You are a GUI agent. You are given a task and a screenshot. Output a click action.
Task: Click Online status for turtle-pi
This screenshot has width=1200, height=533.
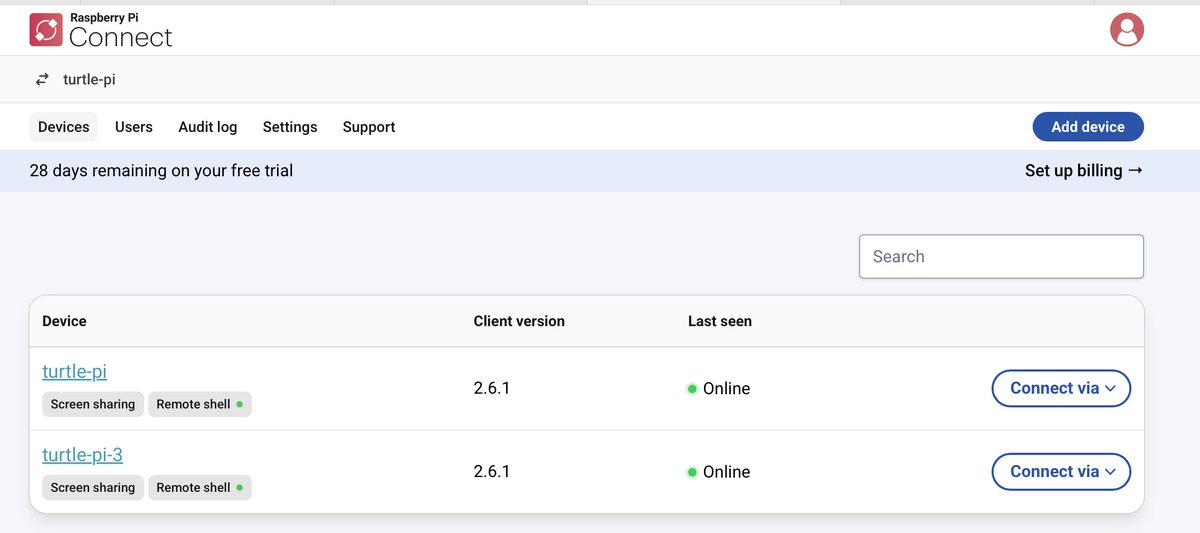click(719, 388)
